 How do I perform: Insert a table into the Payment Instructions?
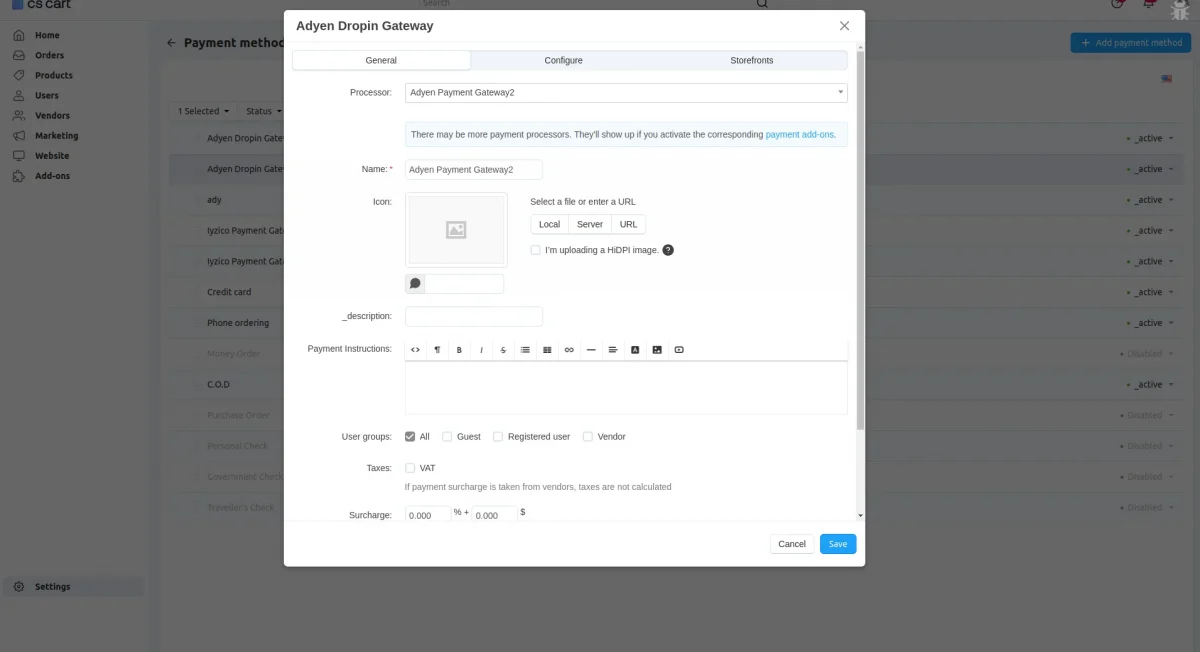(x=547, y=349)
